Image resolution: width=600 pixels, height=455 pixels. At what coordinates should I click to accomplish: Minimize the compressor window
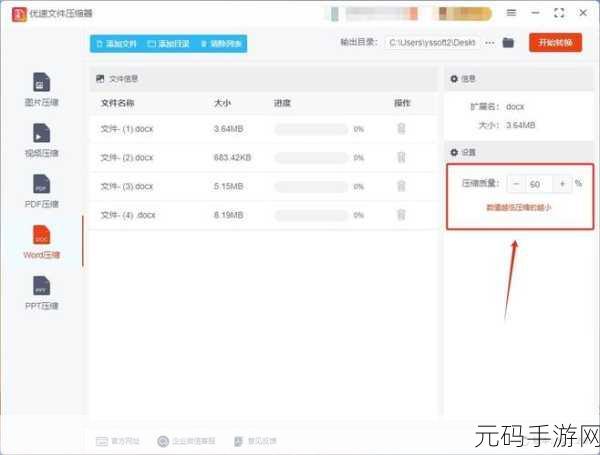(535, 13)
